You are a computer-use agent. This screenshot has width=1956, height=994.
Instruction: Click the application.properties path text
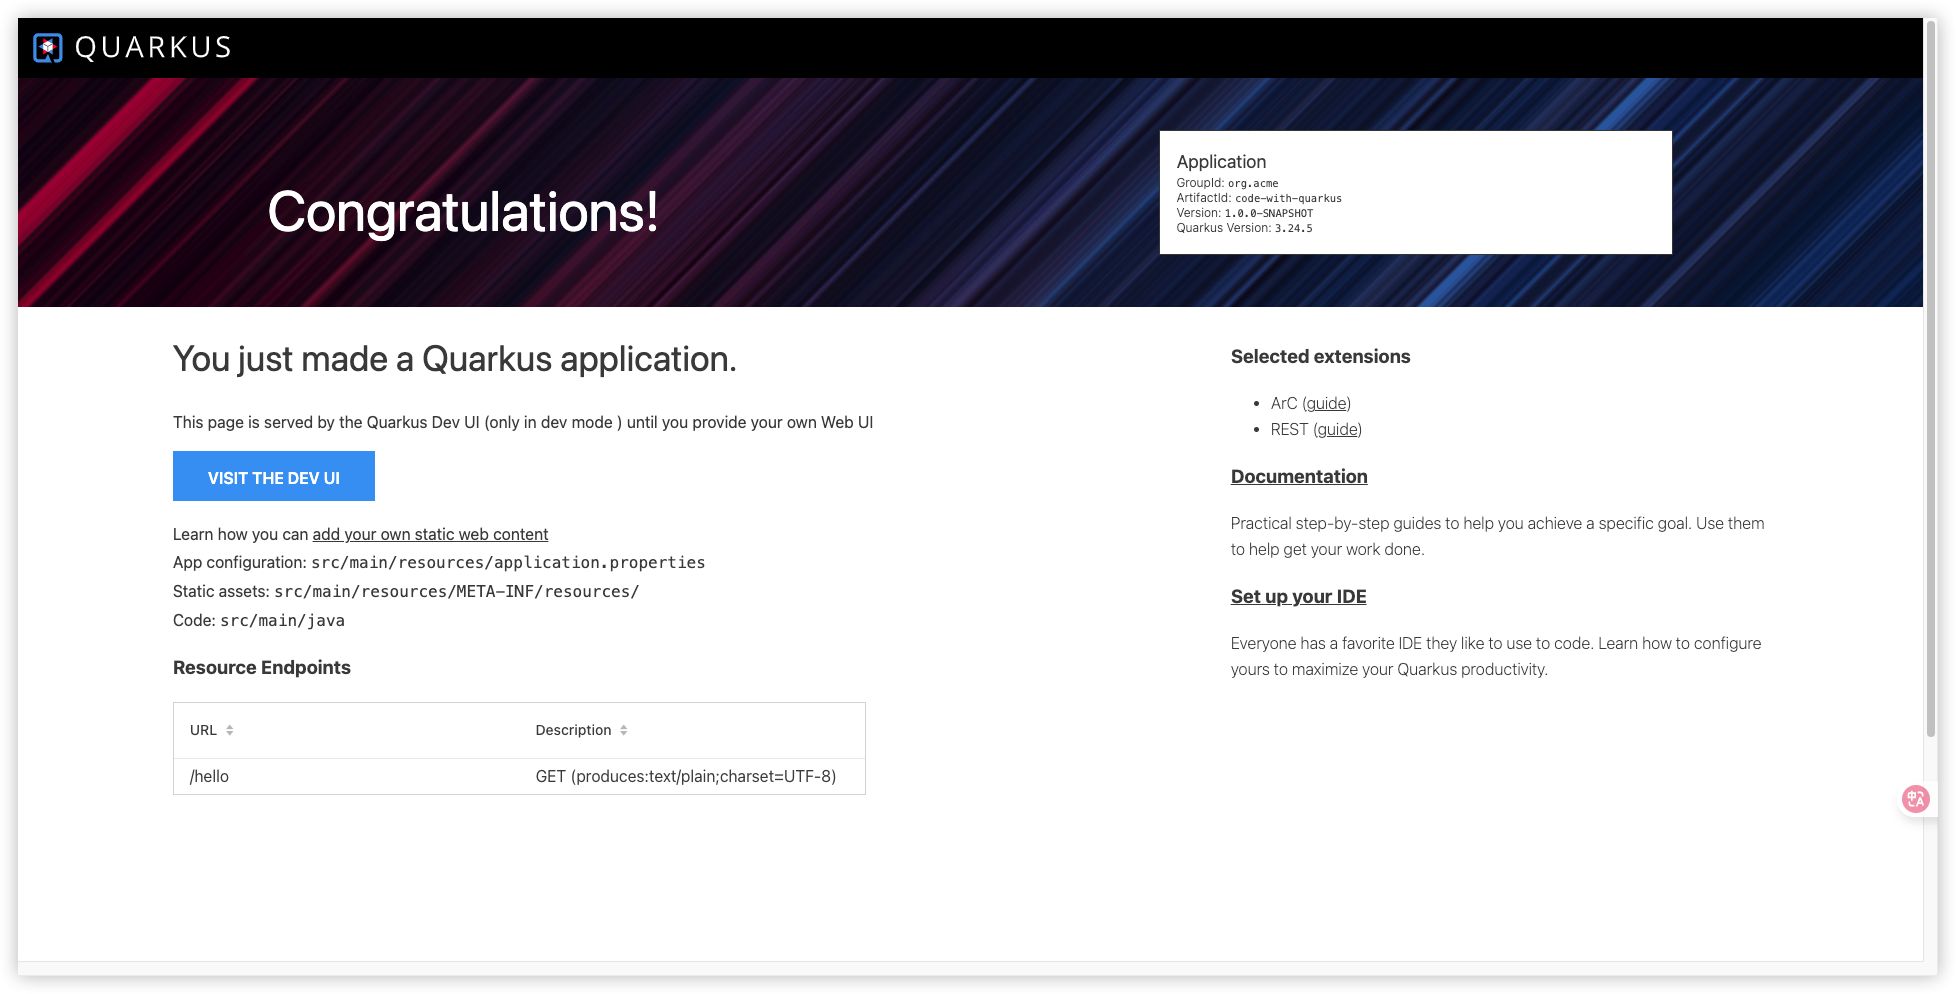tap(508, 562)
